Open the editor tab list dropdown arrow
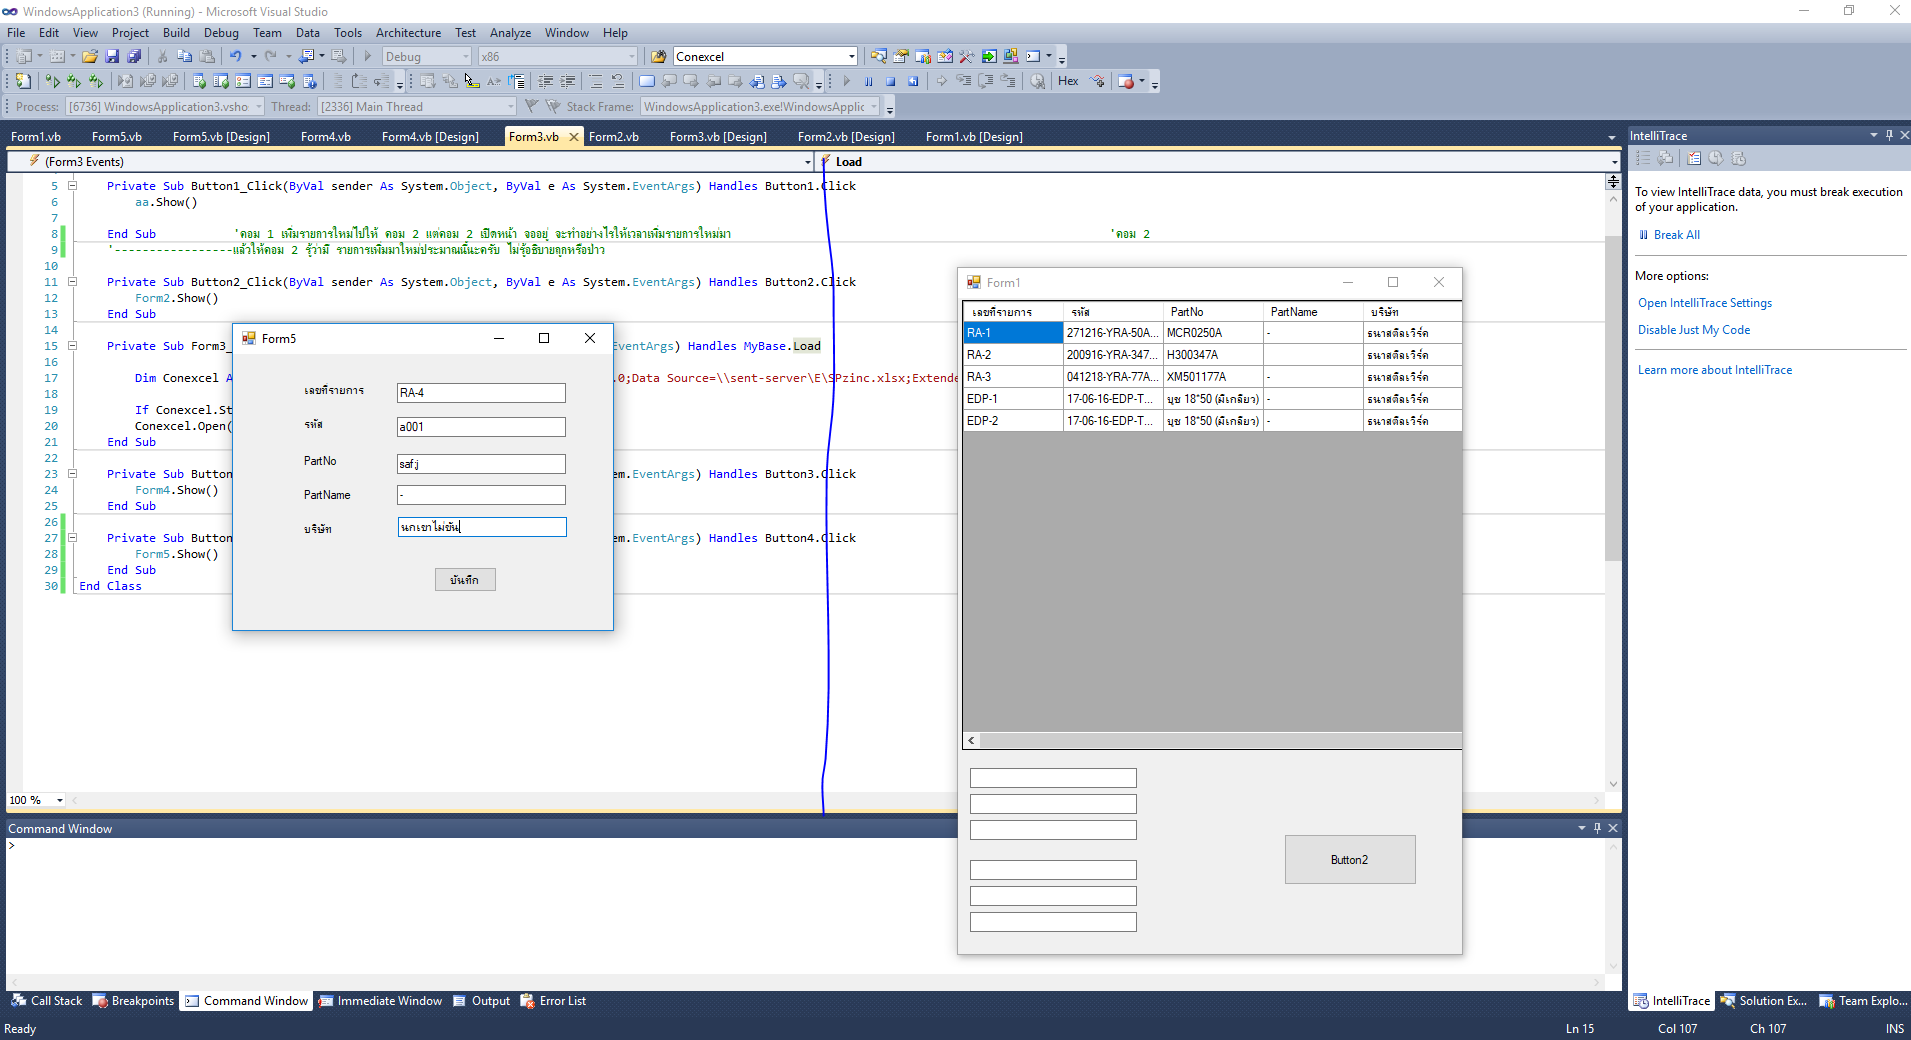 point(1611,137)
